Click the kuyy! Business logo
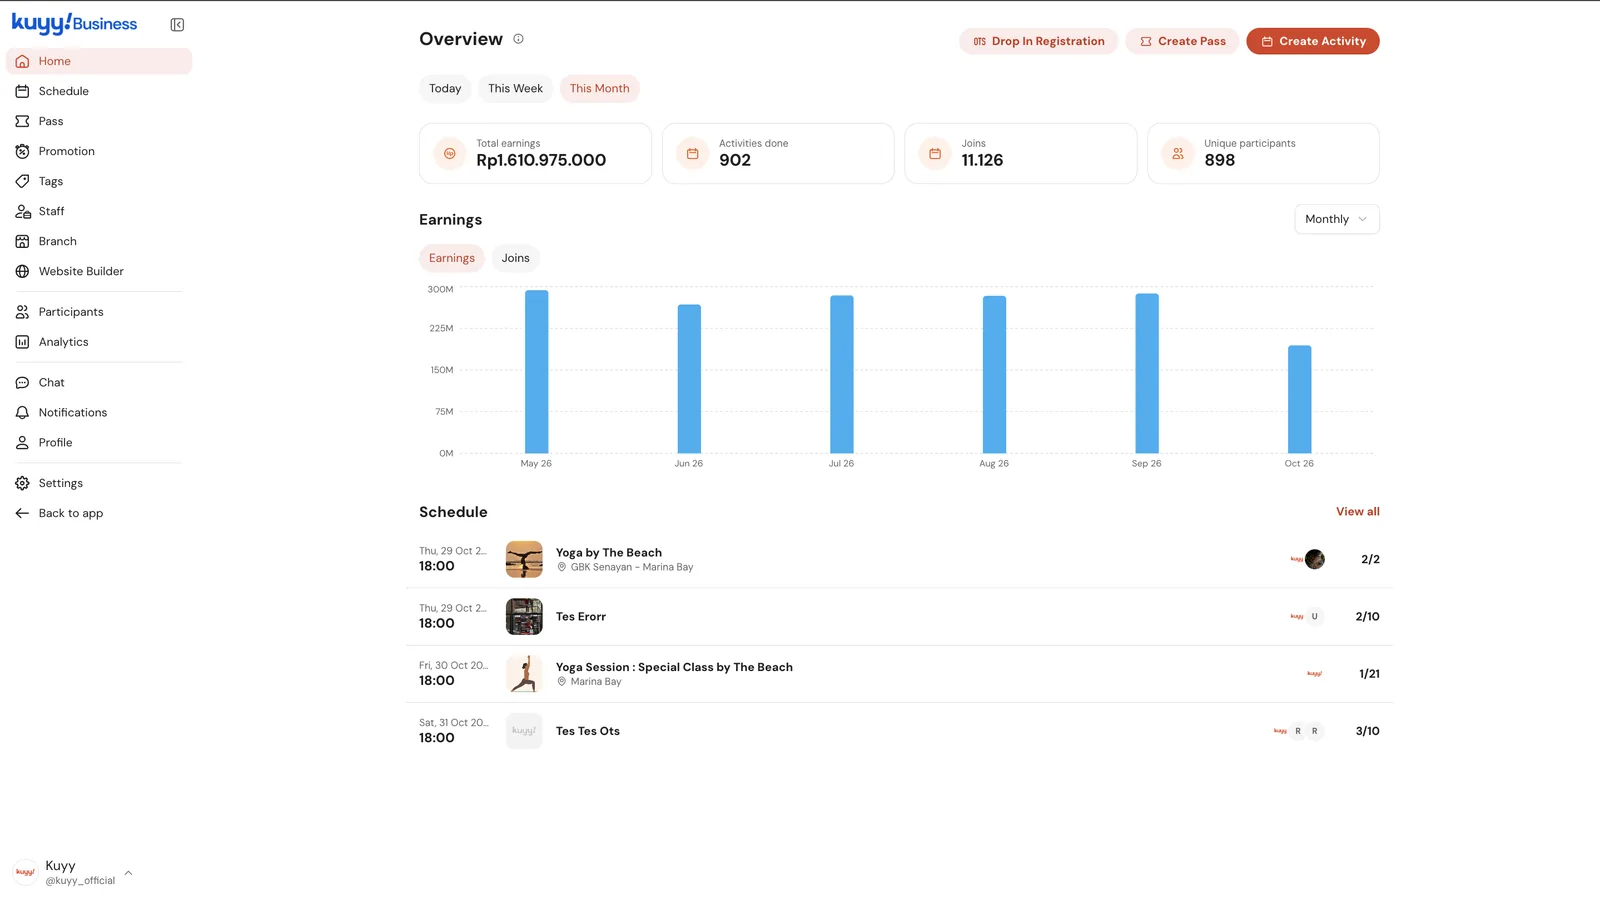The image size is (1600, 904). click(x=74, y=23)
